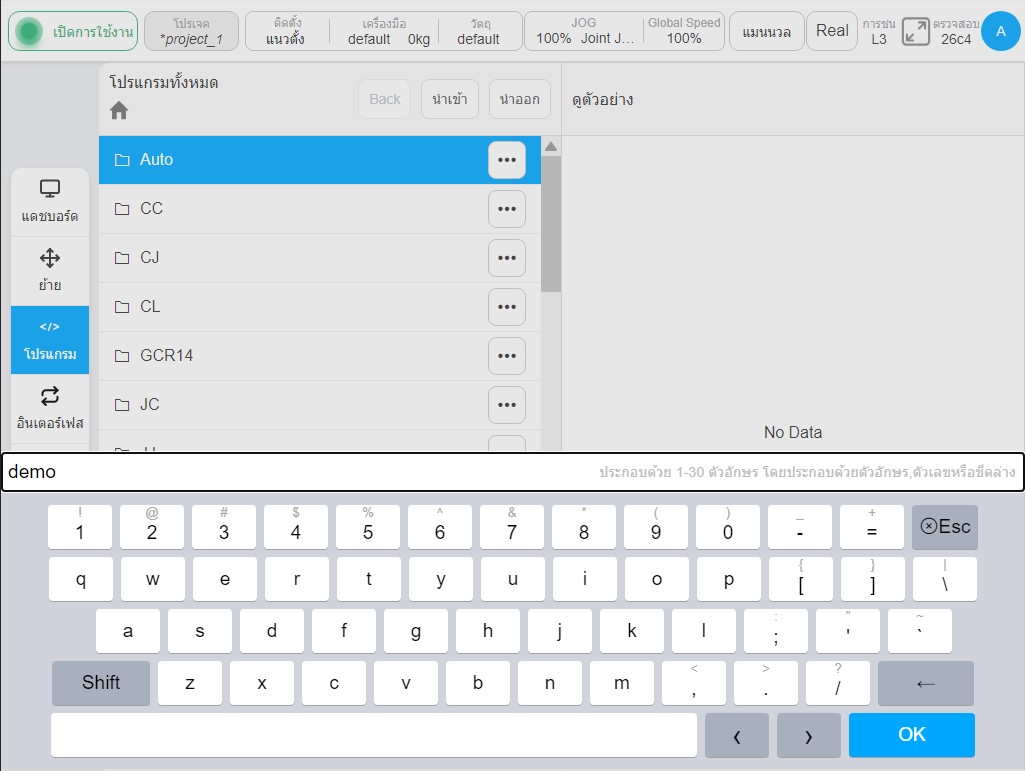
Task: Click the home icon under โปรแกรมทั้งหมด
Action: click(119, 111)
